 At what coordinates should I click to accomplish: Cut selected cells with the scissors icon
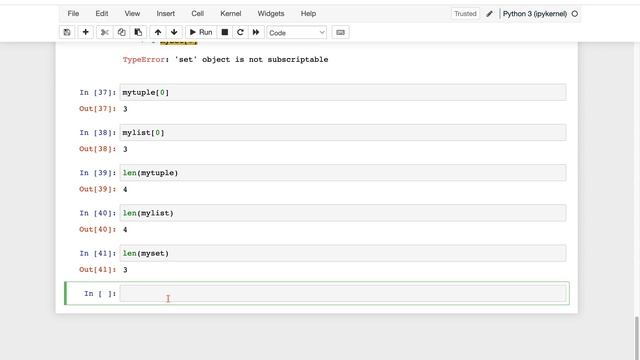point(104,32)
